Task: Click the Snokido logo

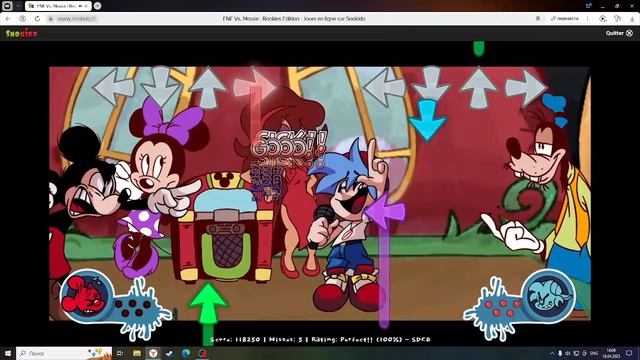Action: click(21, 33)
